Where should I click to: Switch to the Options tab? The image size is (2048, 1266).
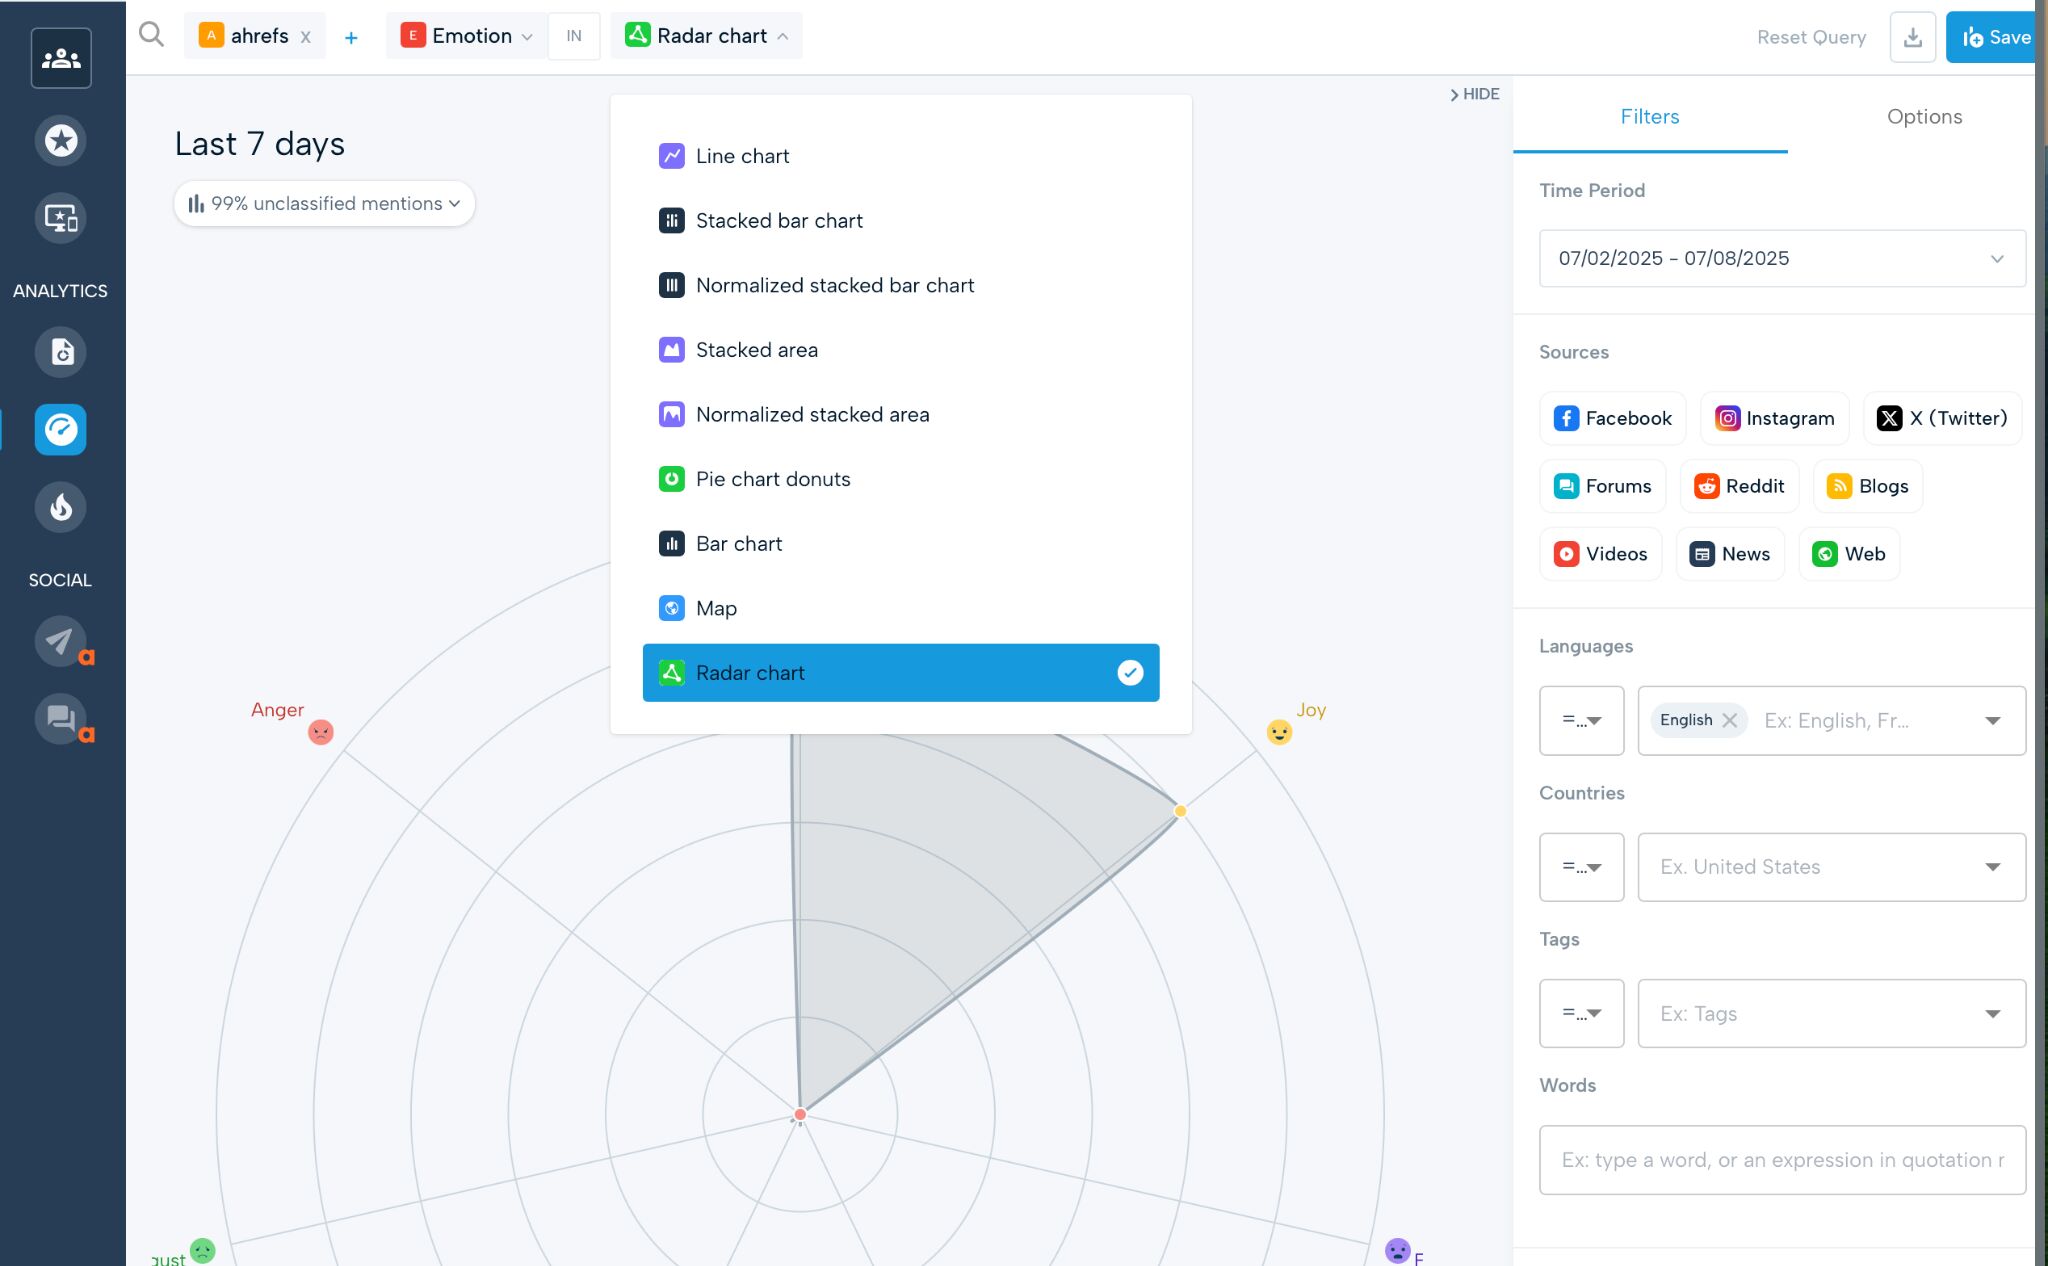point(1923,117)
